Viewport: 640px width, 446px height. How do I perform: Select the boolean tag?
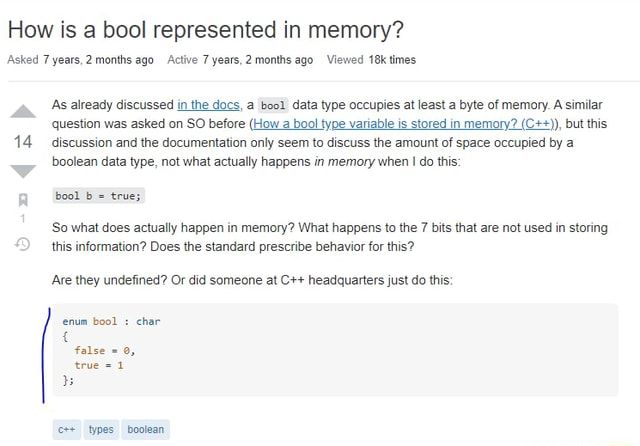[x=146, y=430]
